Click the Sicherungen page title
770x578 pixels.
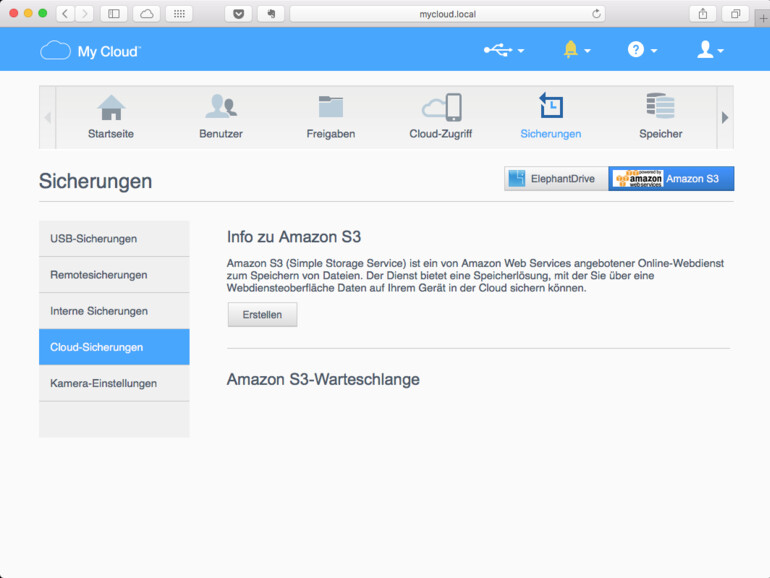[x=95, y=181]
